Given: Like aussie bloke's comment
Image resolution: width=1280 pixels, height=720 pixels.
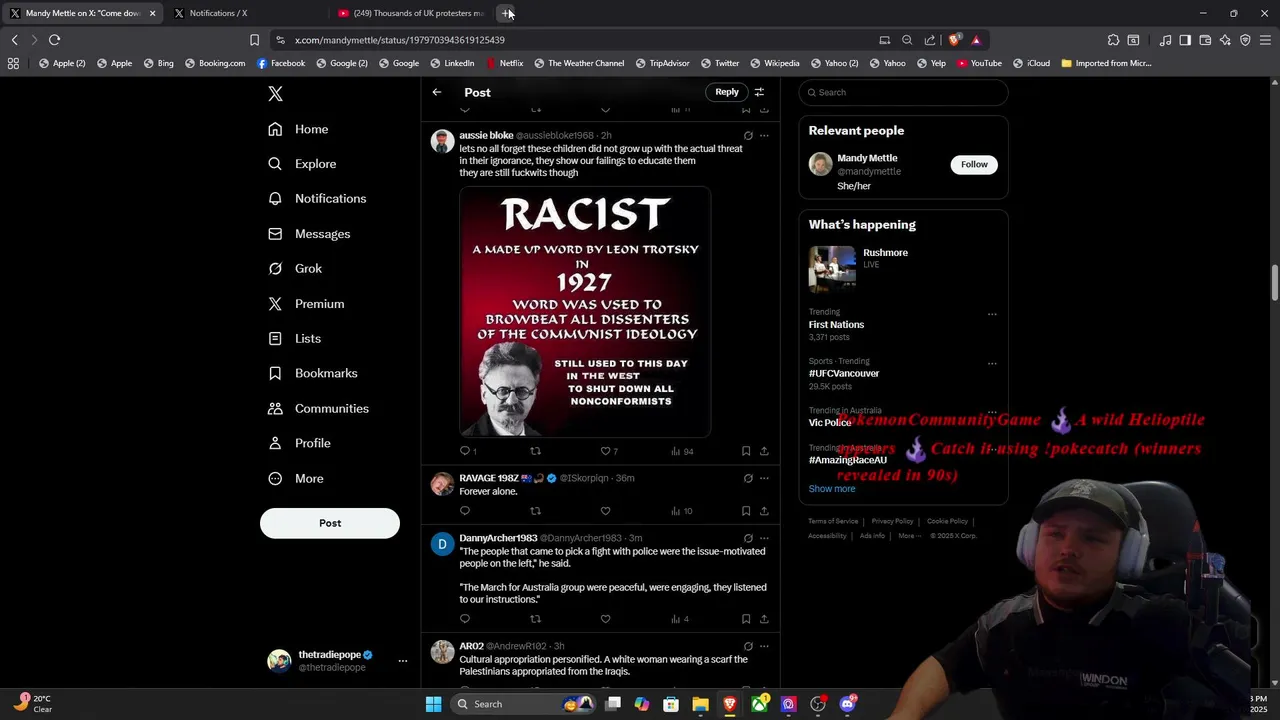Looking at the screenshot, I should coord(608,451).
